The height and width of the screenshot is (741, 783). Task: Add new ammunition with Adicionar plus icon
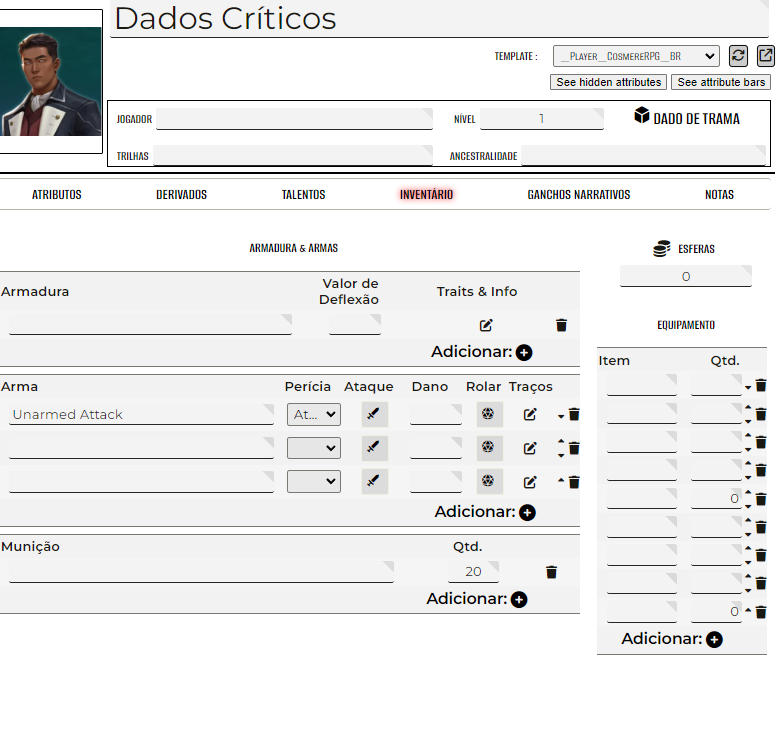[x=519, y=600]
